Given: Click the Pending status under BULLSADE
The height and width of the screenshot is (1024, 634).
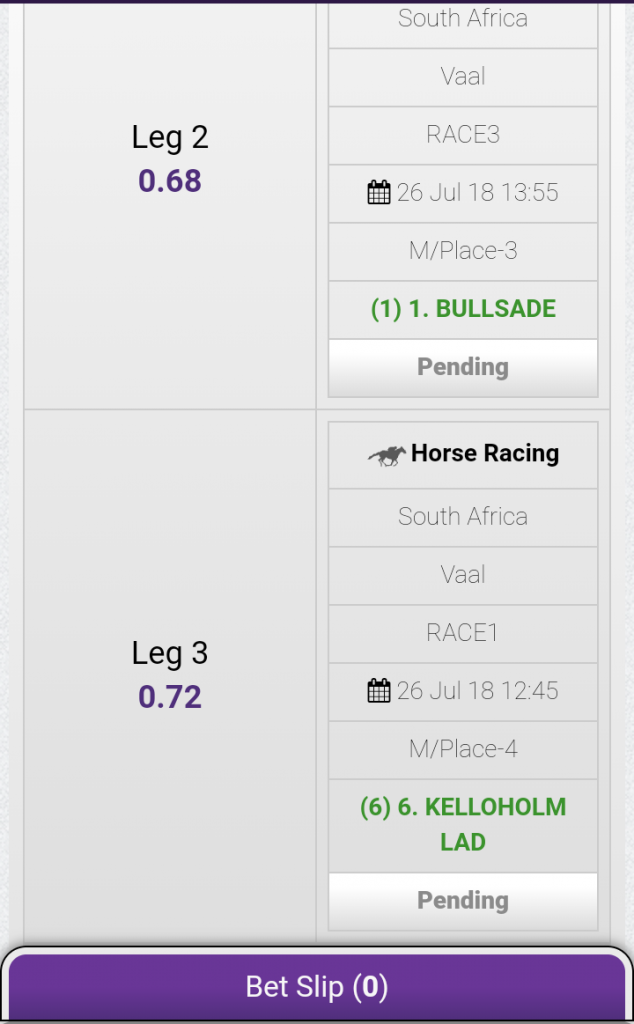Looking at the screenshot, I should click(x=463, y=367).
